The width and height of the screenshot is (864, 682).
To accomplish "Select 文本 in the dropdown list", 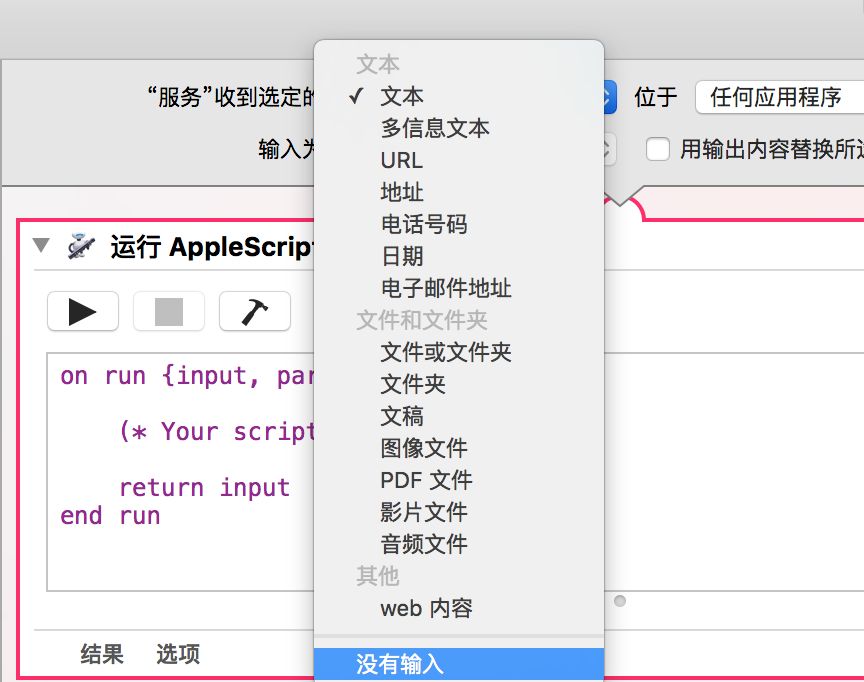I will (x=458, y=96).
